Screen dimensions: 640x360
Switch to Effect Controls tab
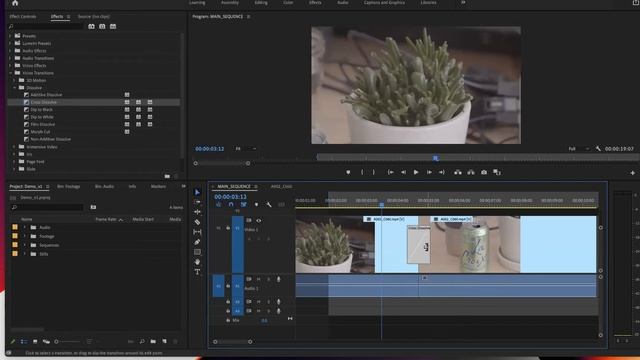click(x=23, y=17)
